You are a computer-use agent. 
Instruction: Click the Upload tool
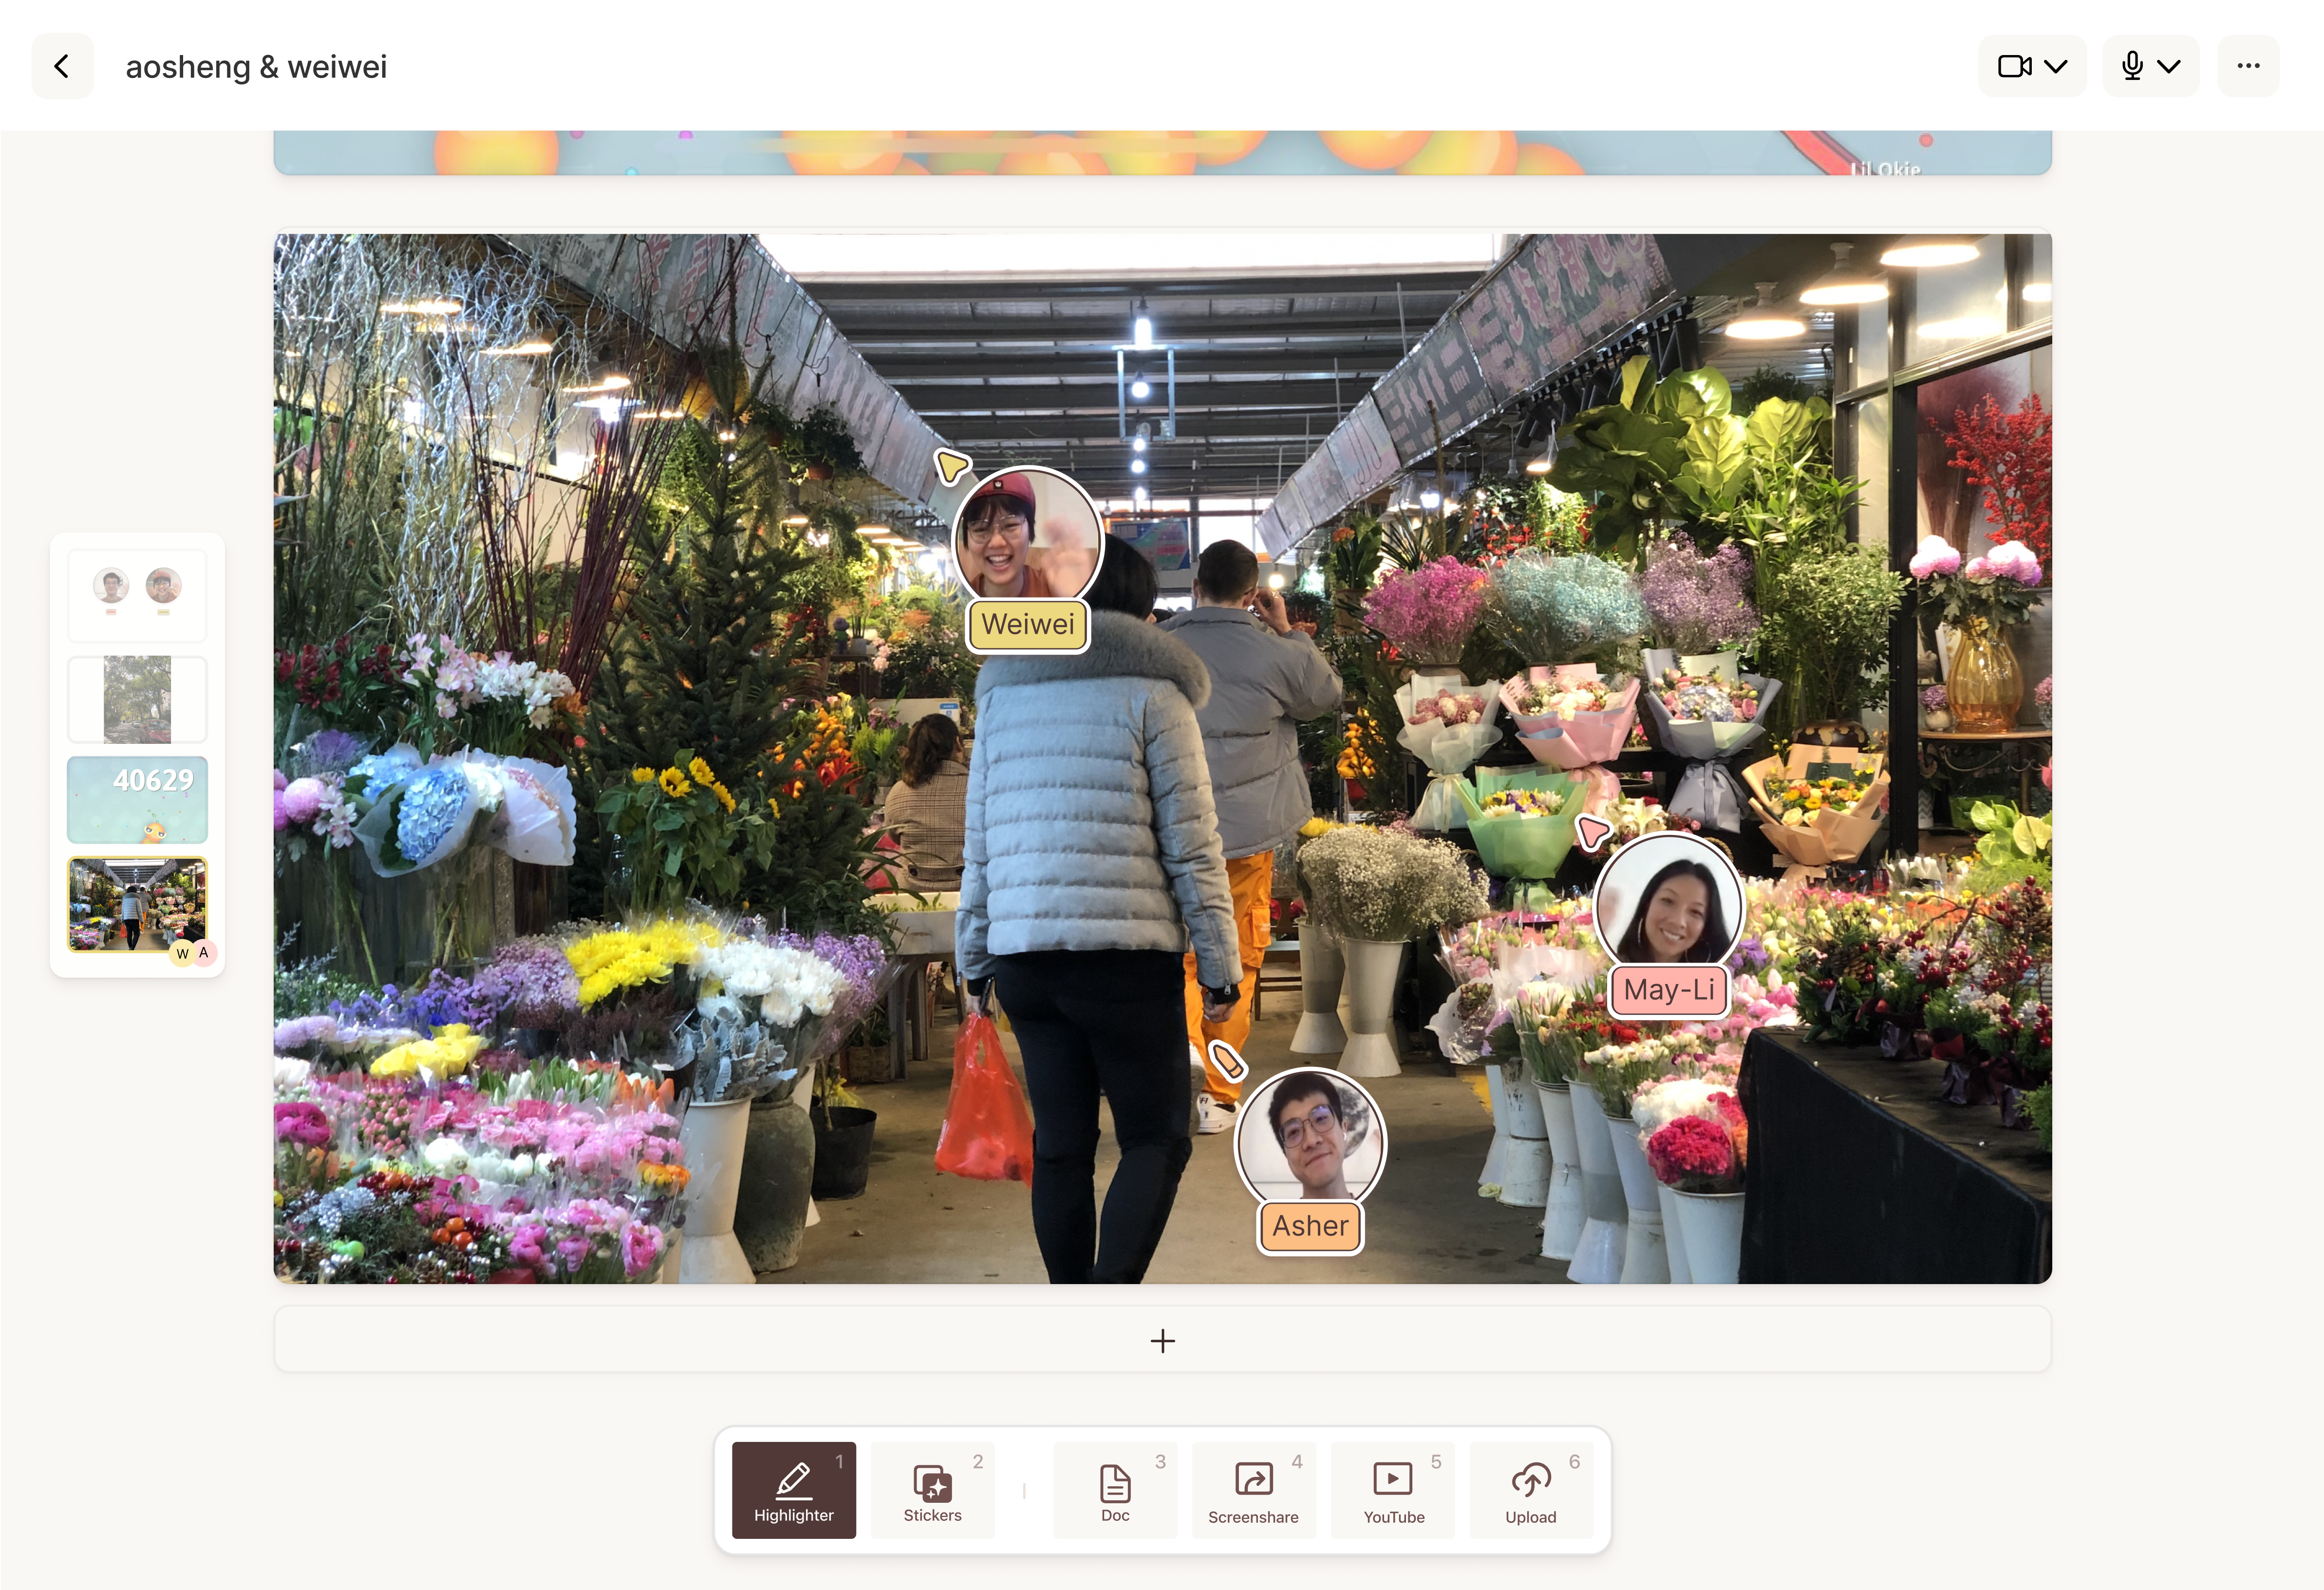tap(1530, 1489)
